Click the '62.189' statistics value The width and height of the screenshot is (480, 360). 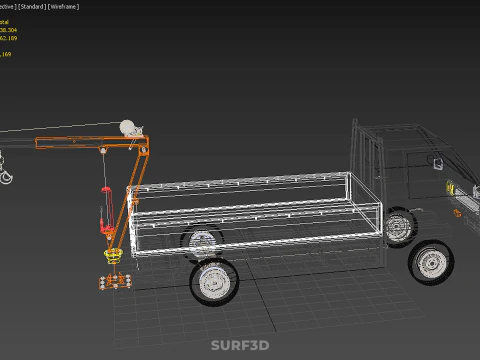8,38
